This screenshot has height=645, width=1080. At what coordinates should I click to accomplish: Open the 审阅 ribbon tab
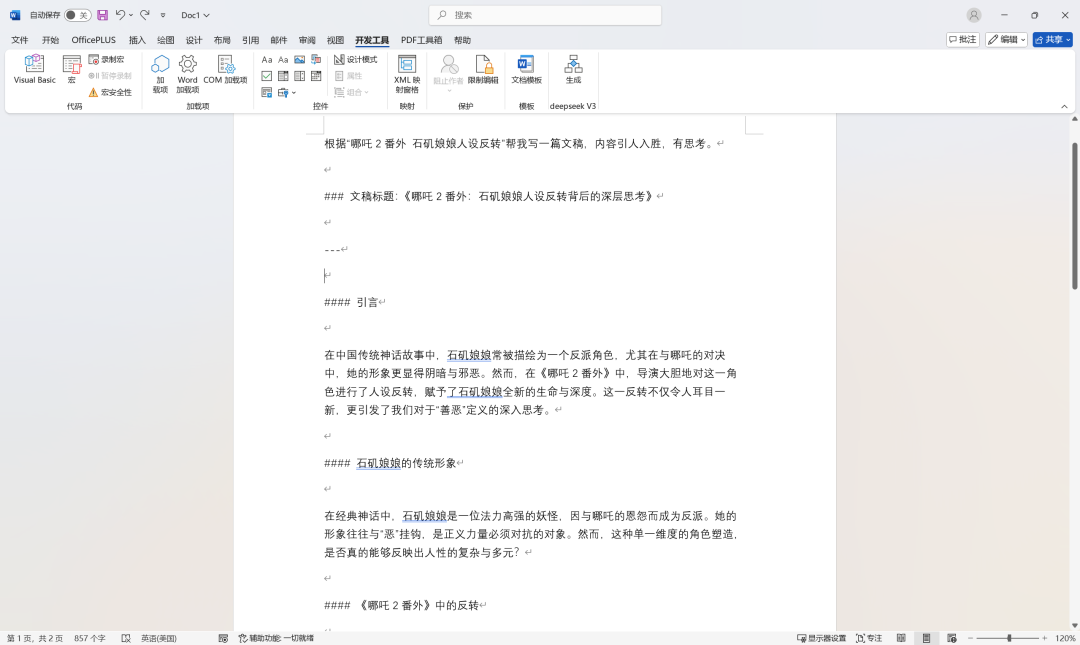click(x=307, y=40)
